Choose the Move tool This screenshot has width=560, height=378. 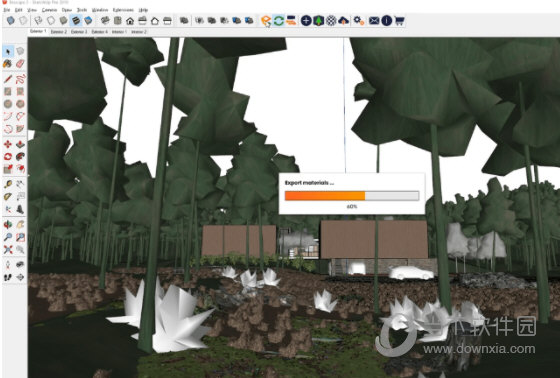point(8,144)
